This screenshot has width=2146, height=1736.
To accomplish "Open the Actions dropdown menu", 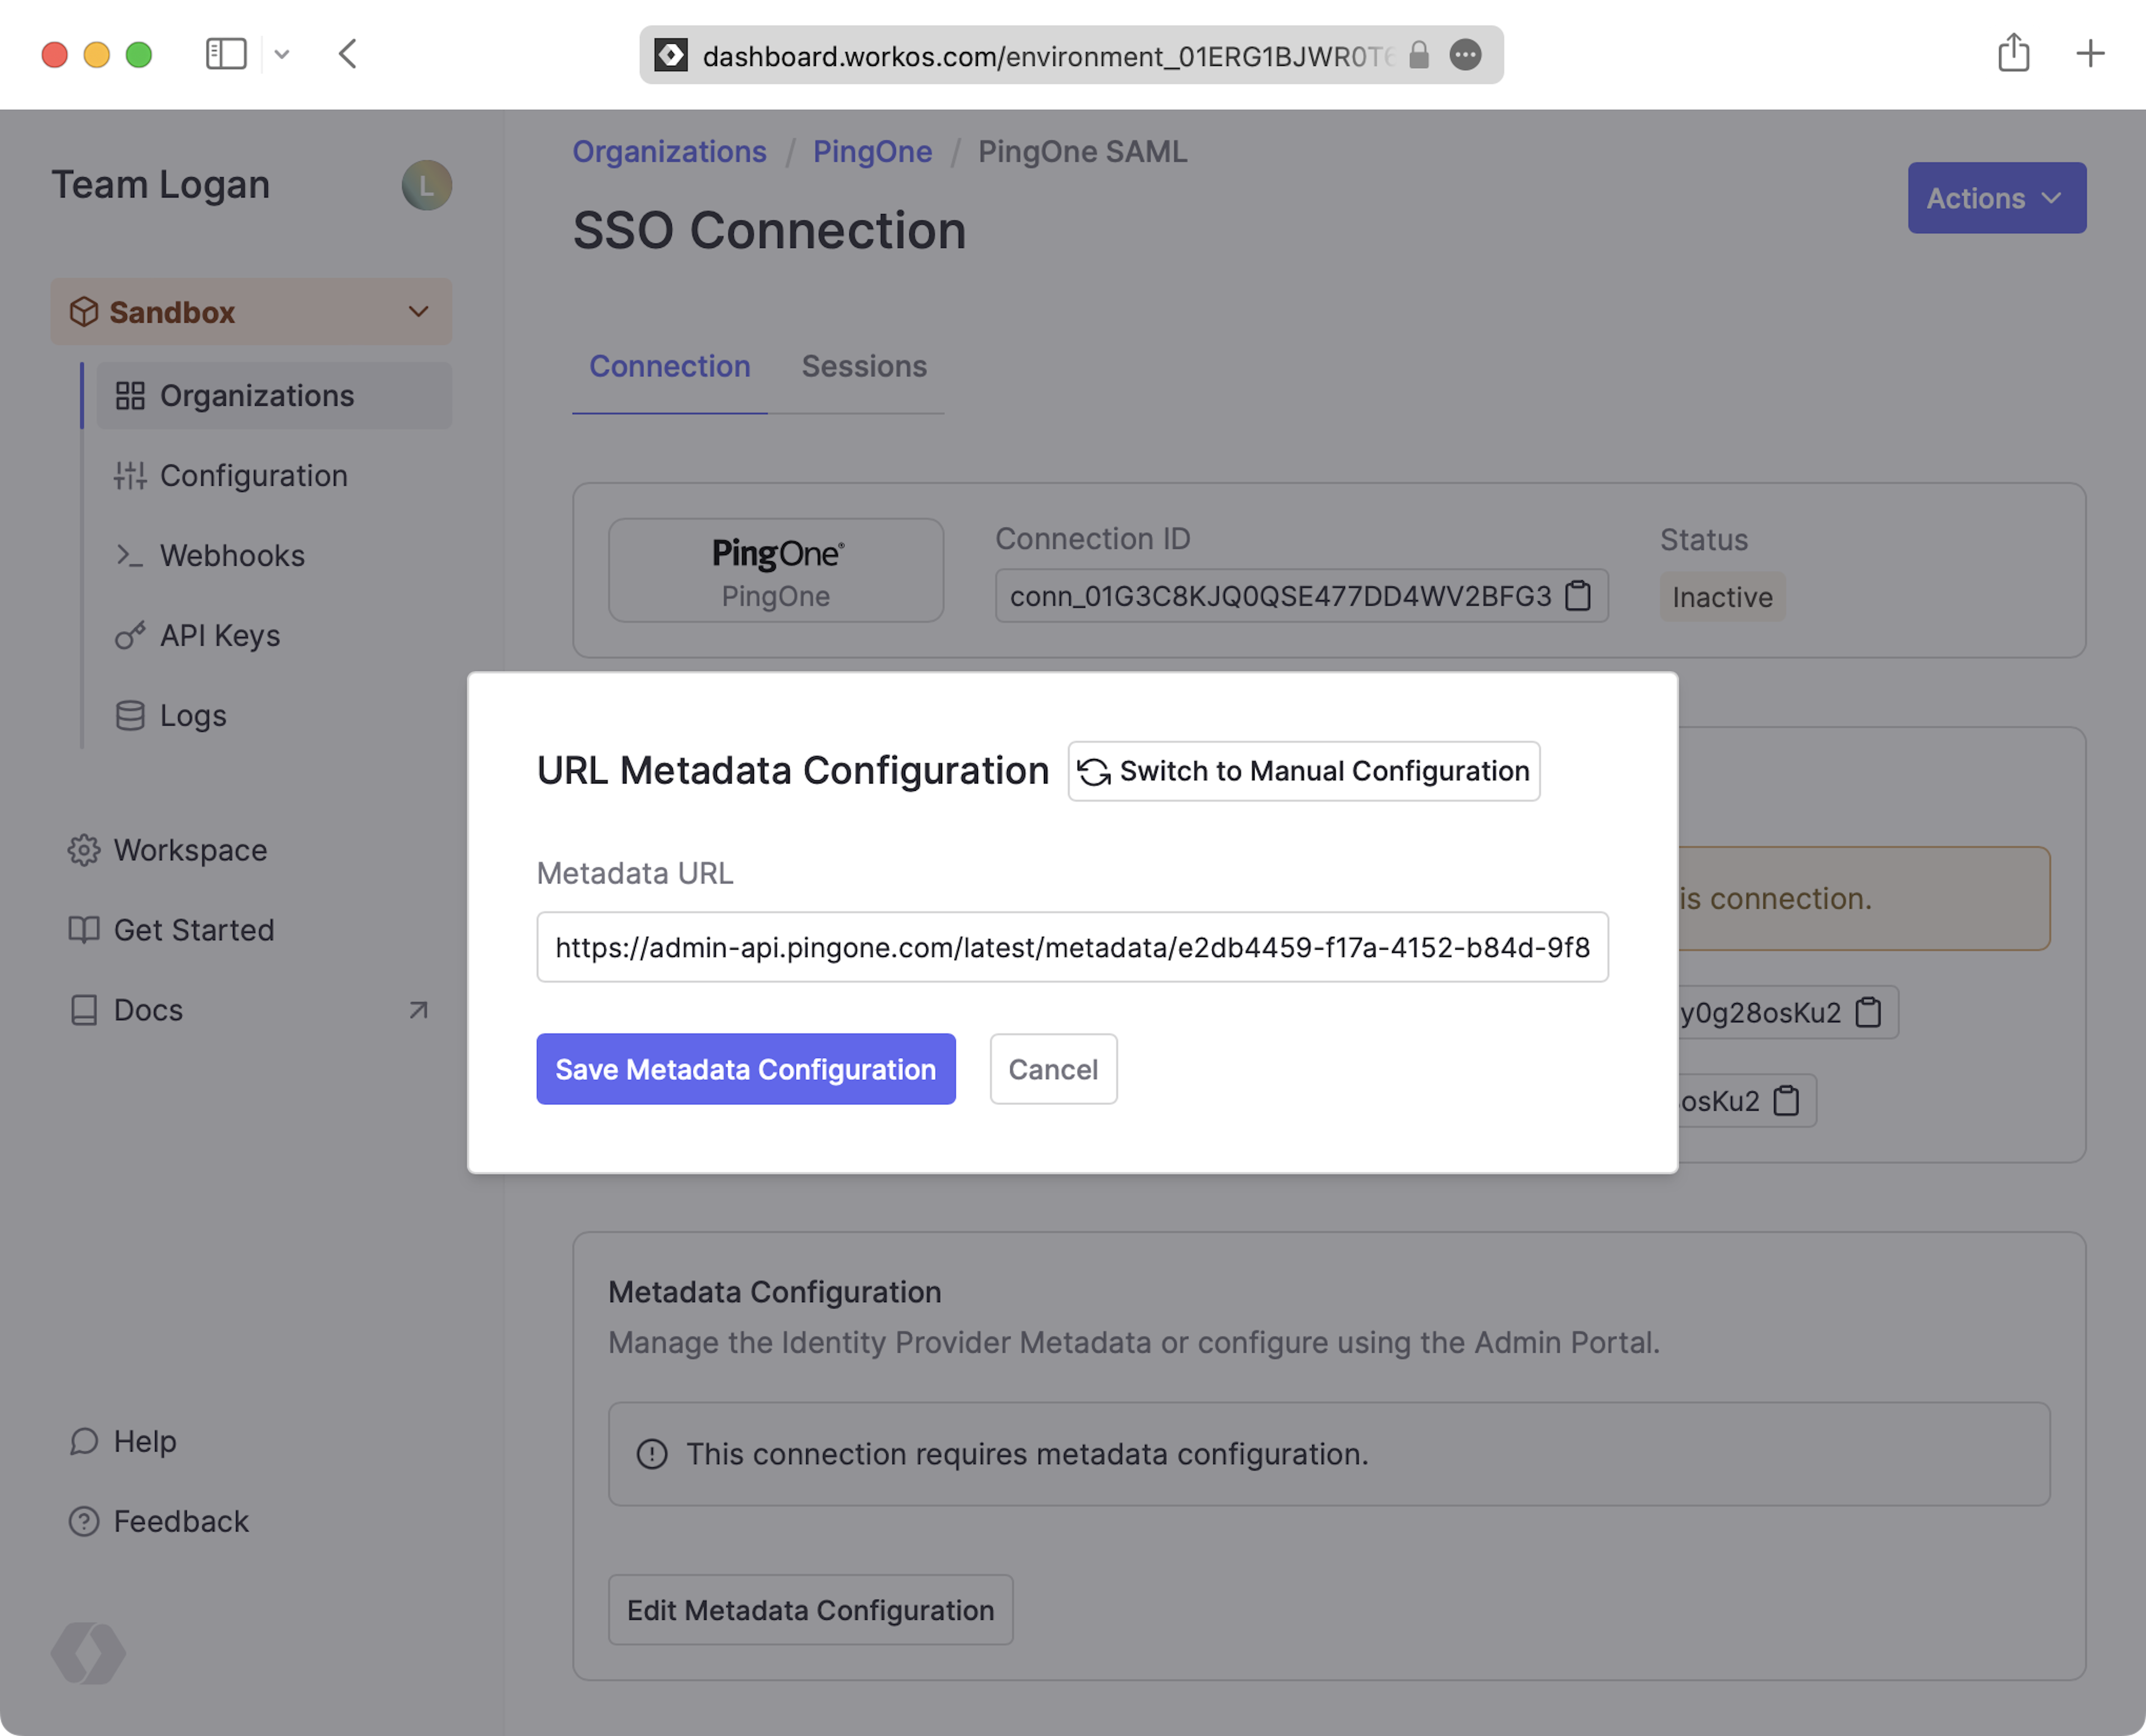I will point(1996,198).
